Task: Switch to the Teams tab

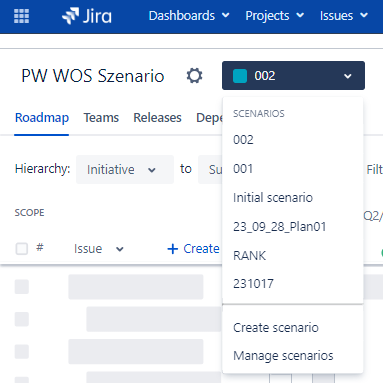Action: (101, 118)
